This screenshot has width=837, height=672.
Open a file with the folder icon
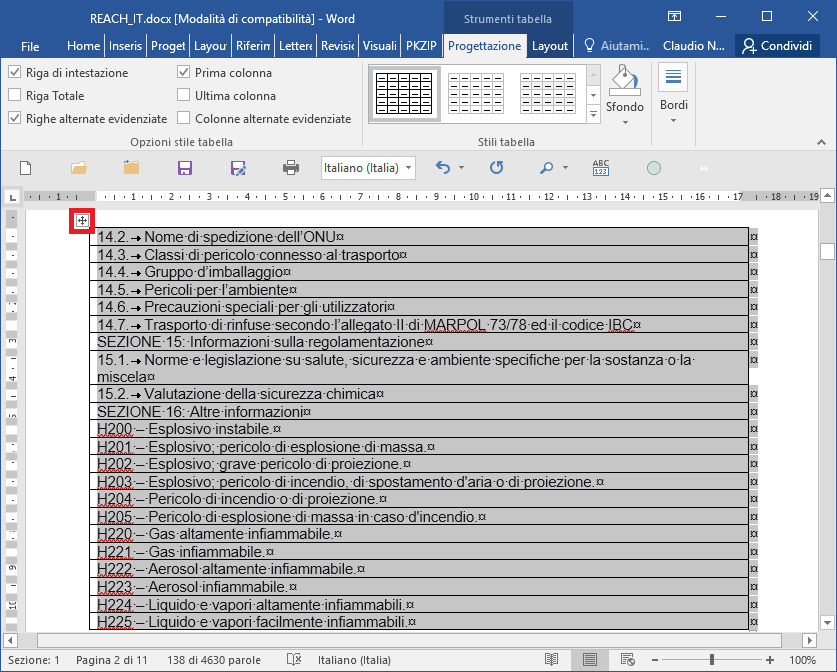pyautogui.click(x=78, y=168)
